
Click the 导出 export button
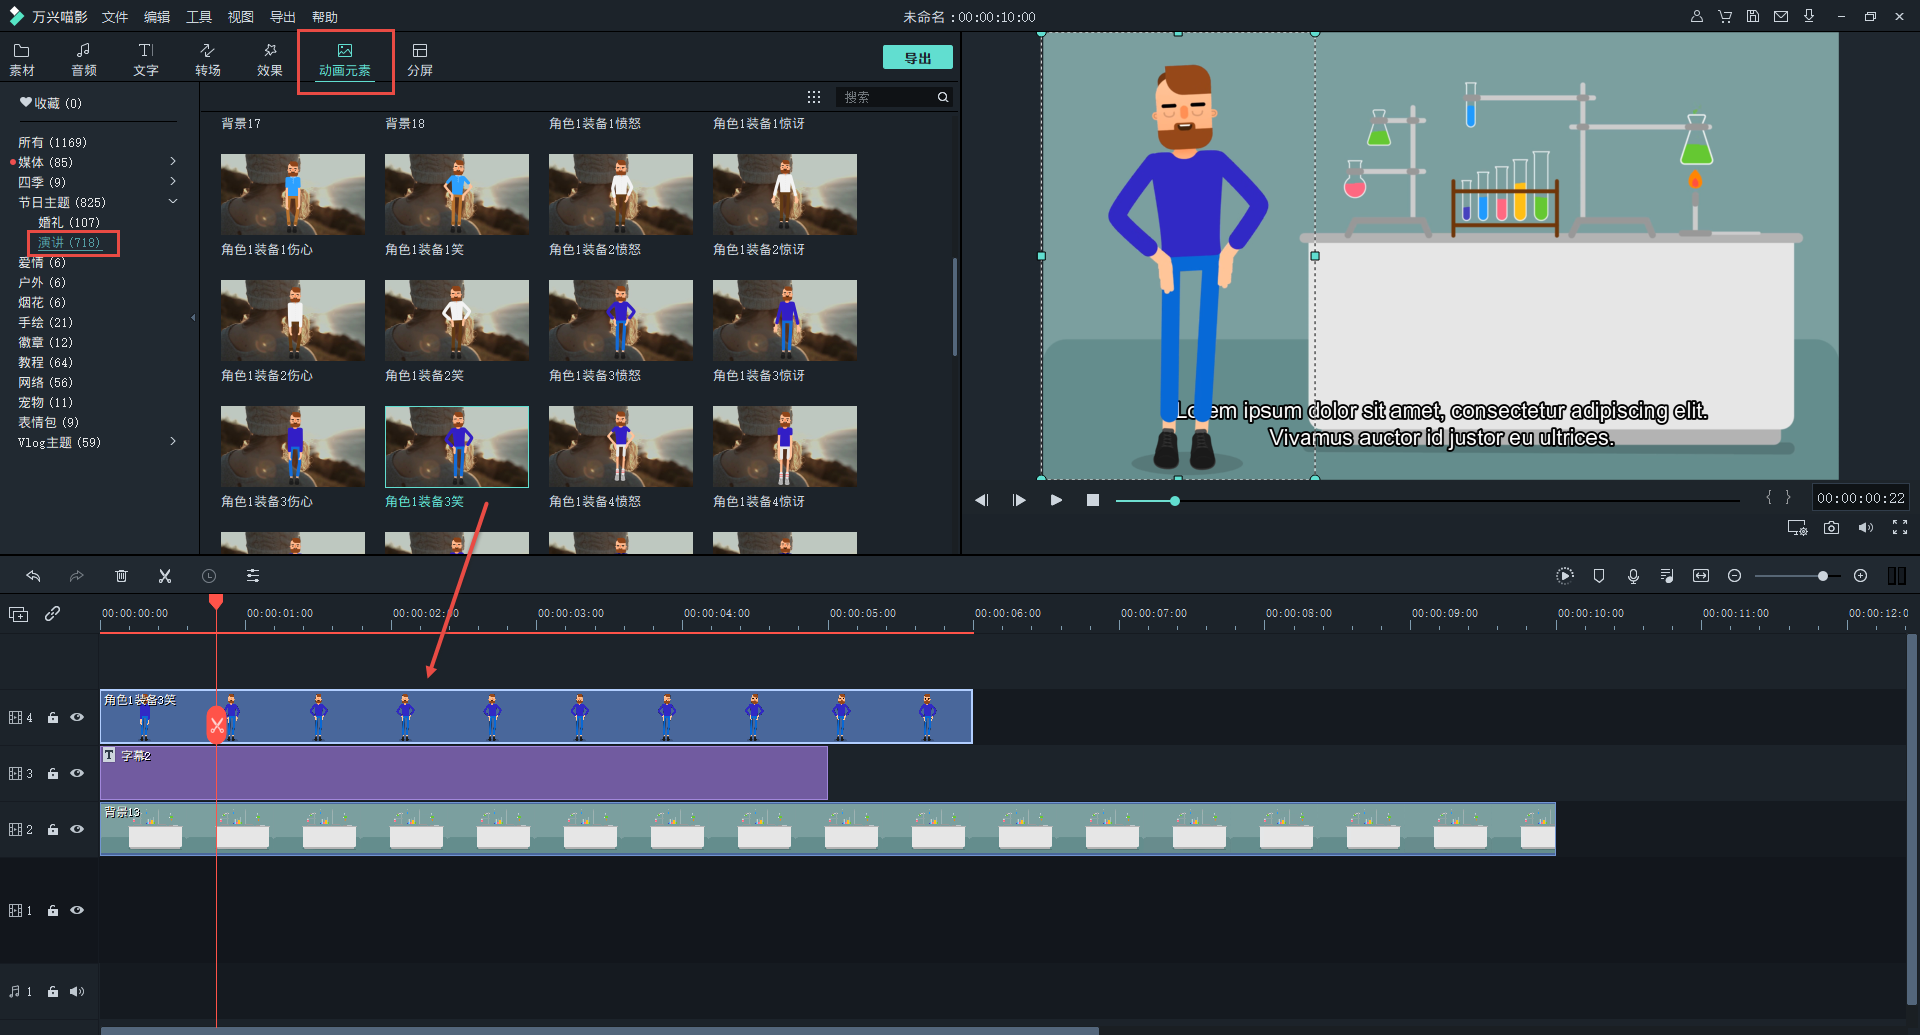click(917, 58)
